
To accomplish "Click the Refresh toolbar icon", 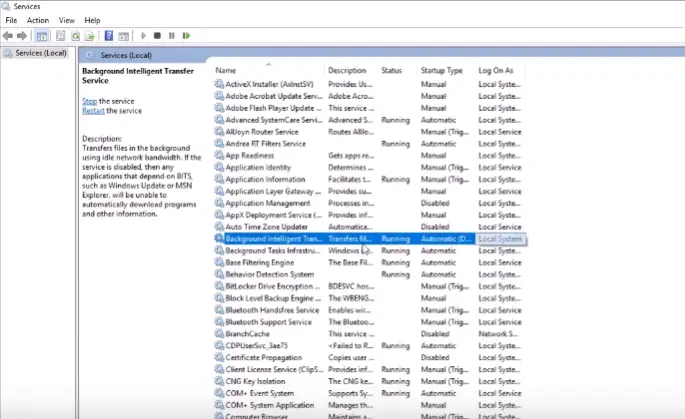I will [x=76, y=36].
